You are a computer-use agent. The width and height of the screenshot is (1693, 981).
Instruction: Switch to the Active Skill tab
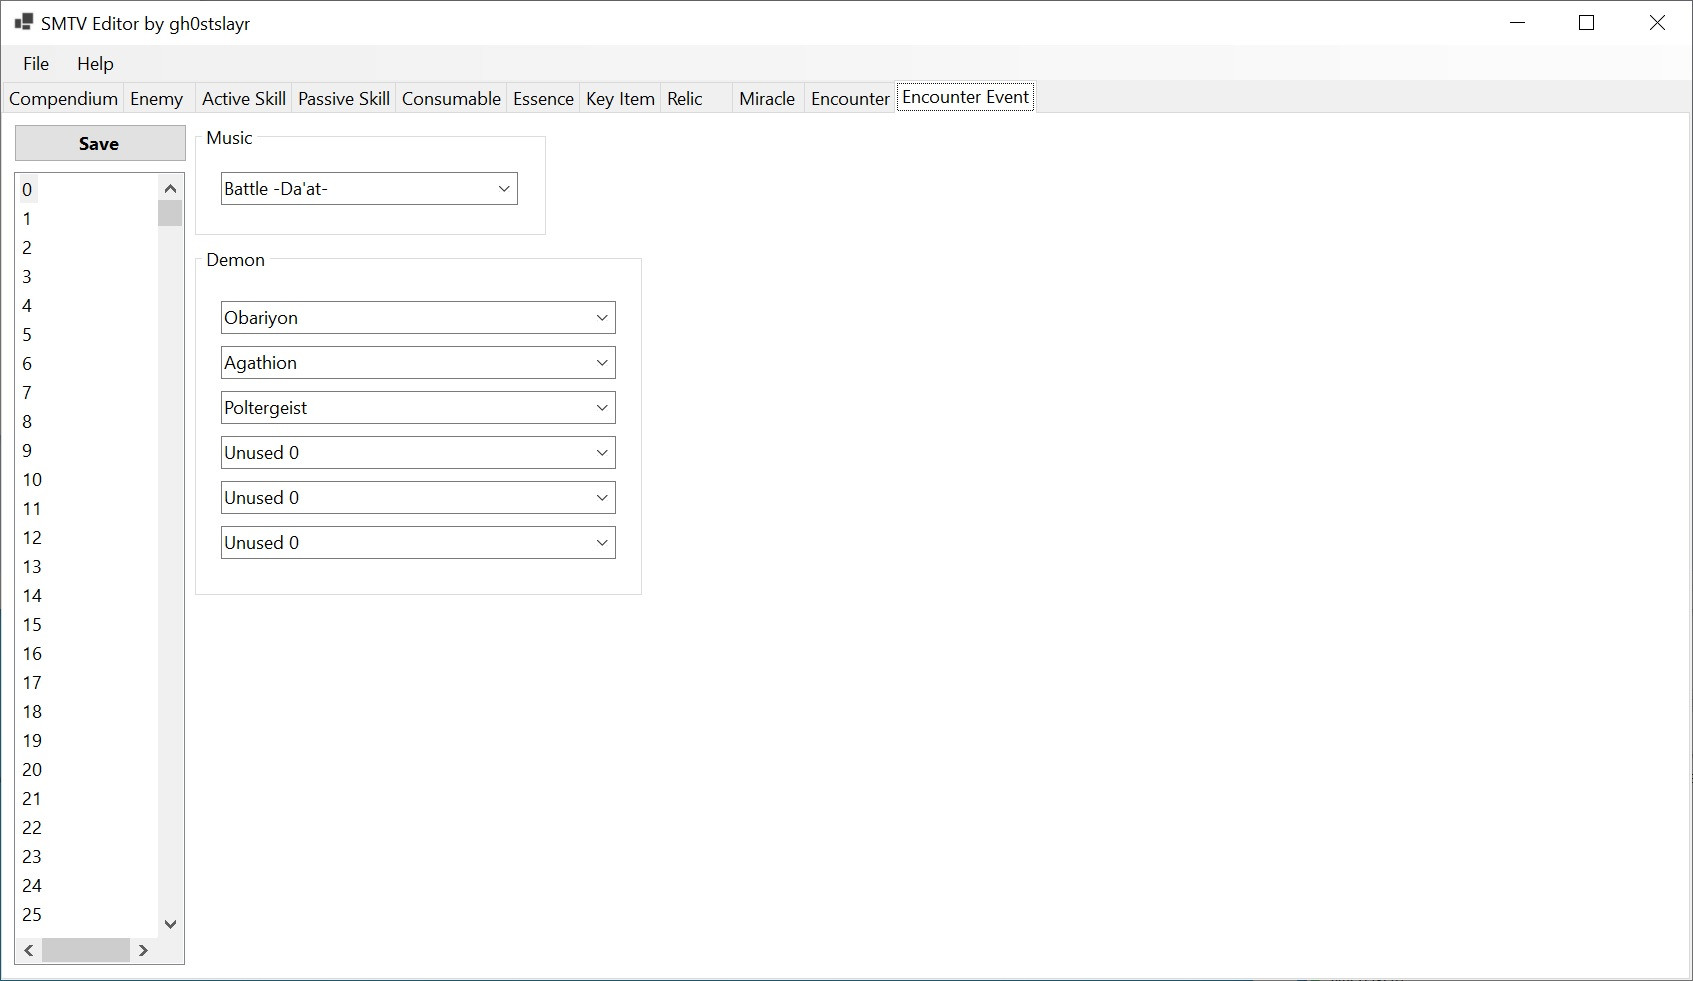tap(243, 99)
